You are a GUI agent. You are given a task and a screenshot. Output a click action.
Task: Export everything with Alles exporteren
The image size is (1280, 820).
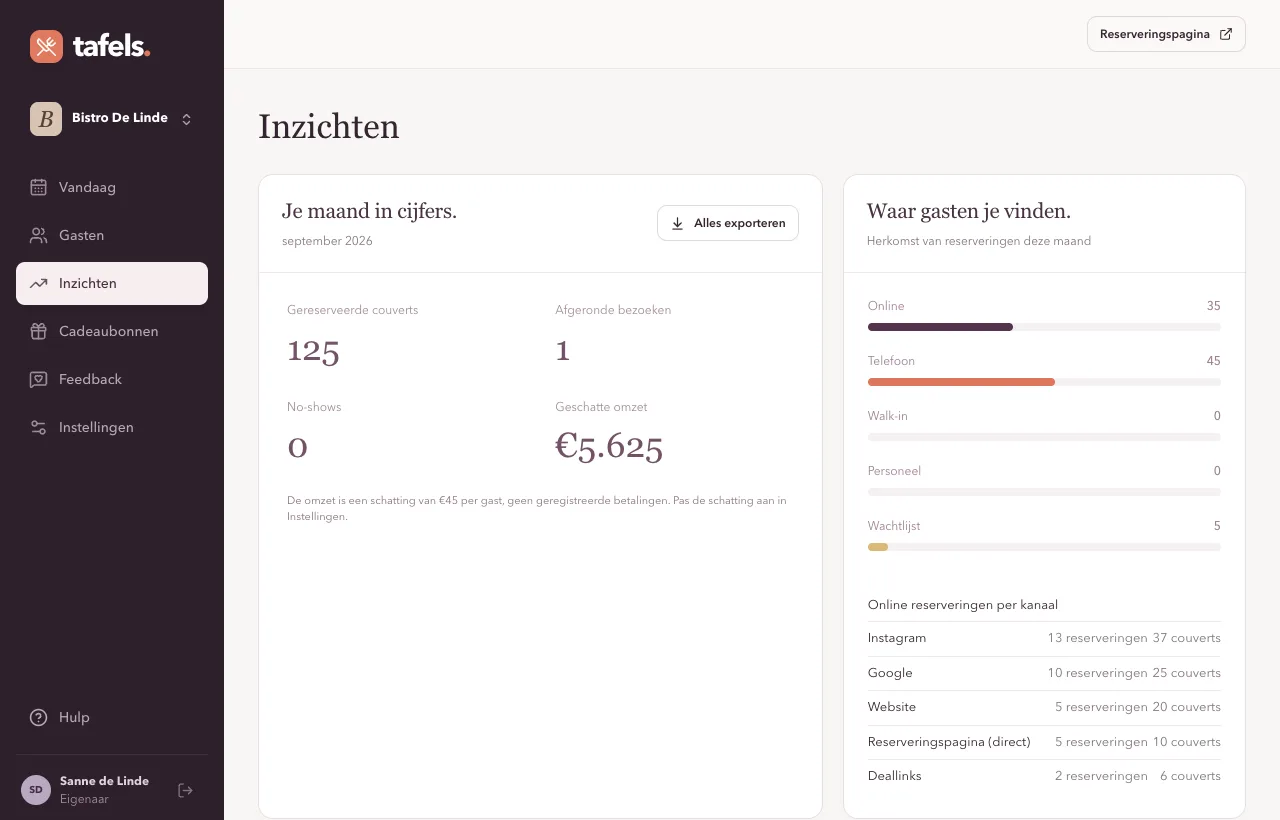tap(728, 223)
